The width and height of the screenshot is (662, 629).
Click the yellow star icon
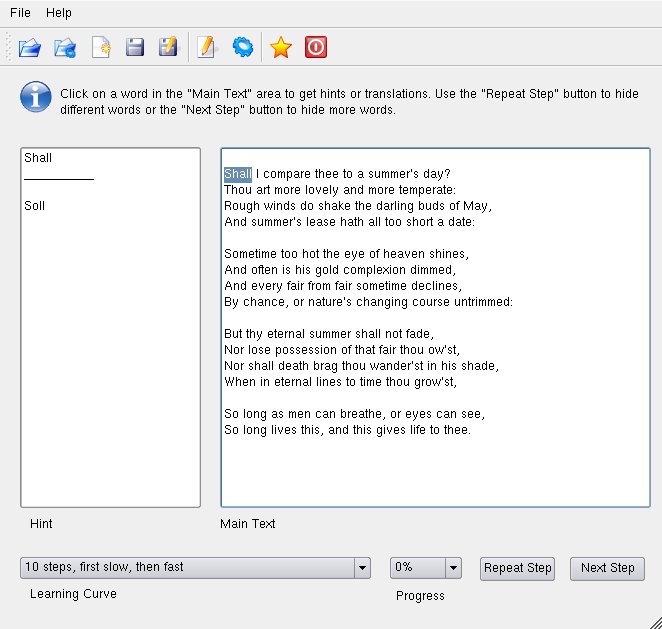click(281, 47)
